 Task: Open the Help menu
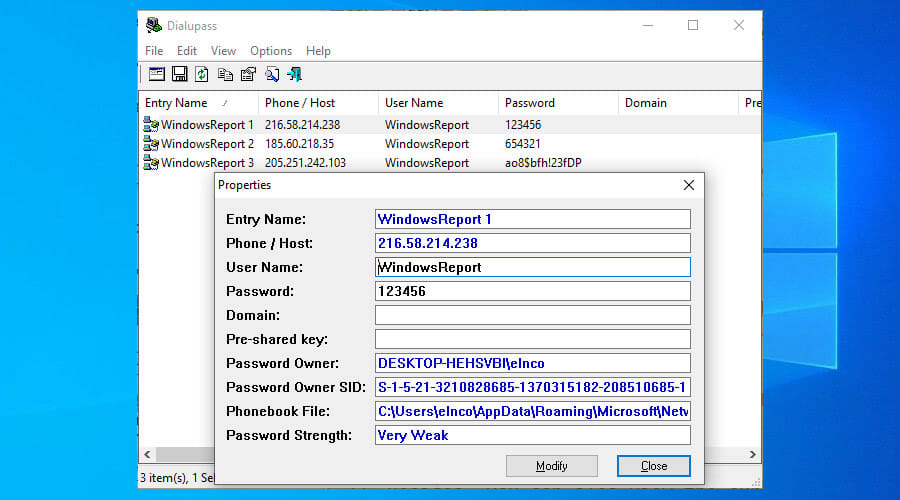(x=318, y=51)
